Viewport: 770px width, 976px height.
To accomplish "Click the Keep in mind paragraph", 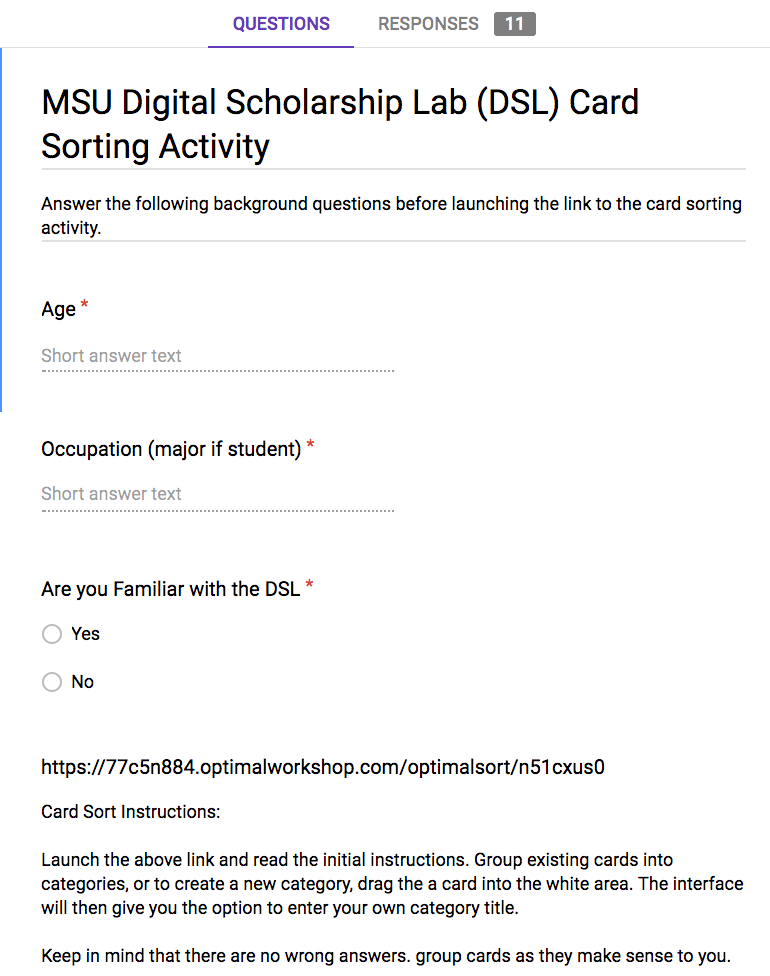I will point(386,956).
